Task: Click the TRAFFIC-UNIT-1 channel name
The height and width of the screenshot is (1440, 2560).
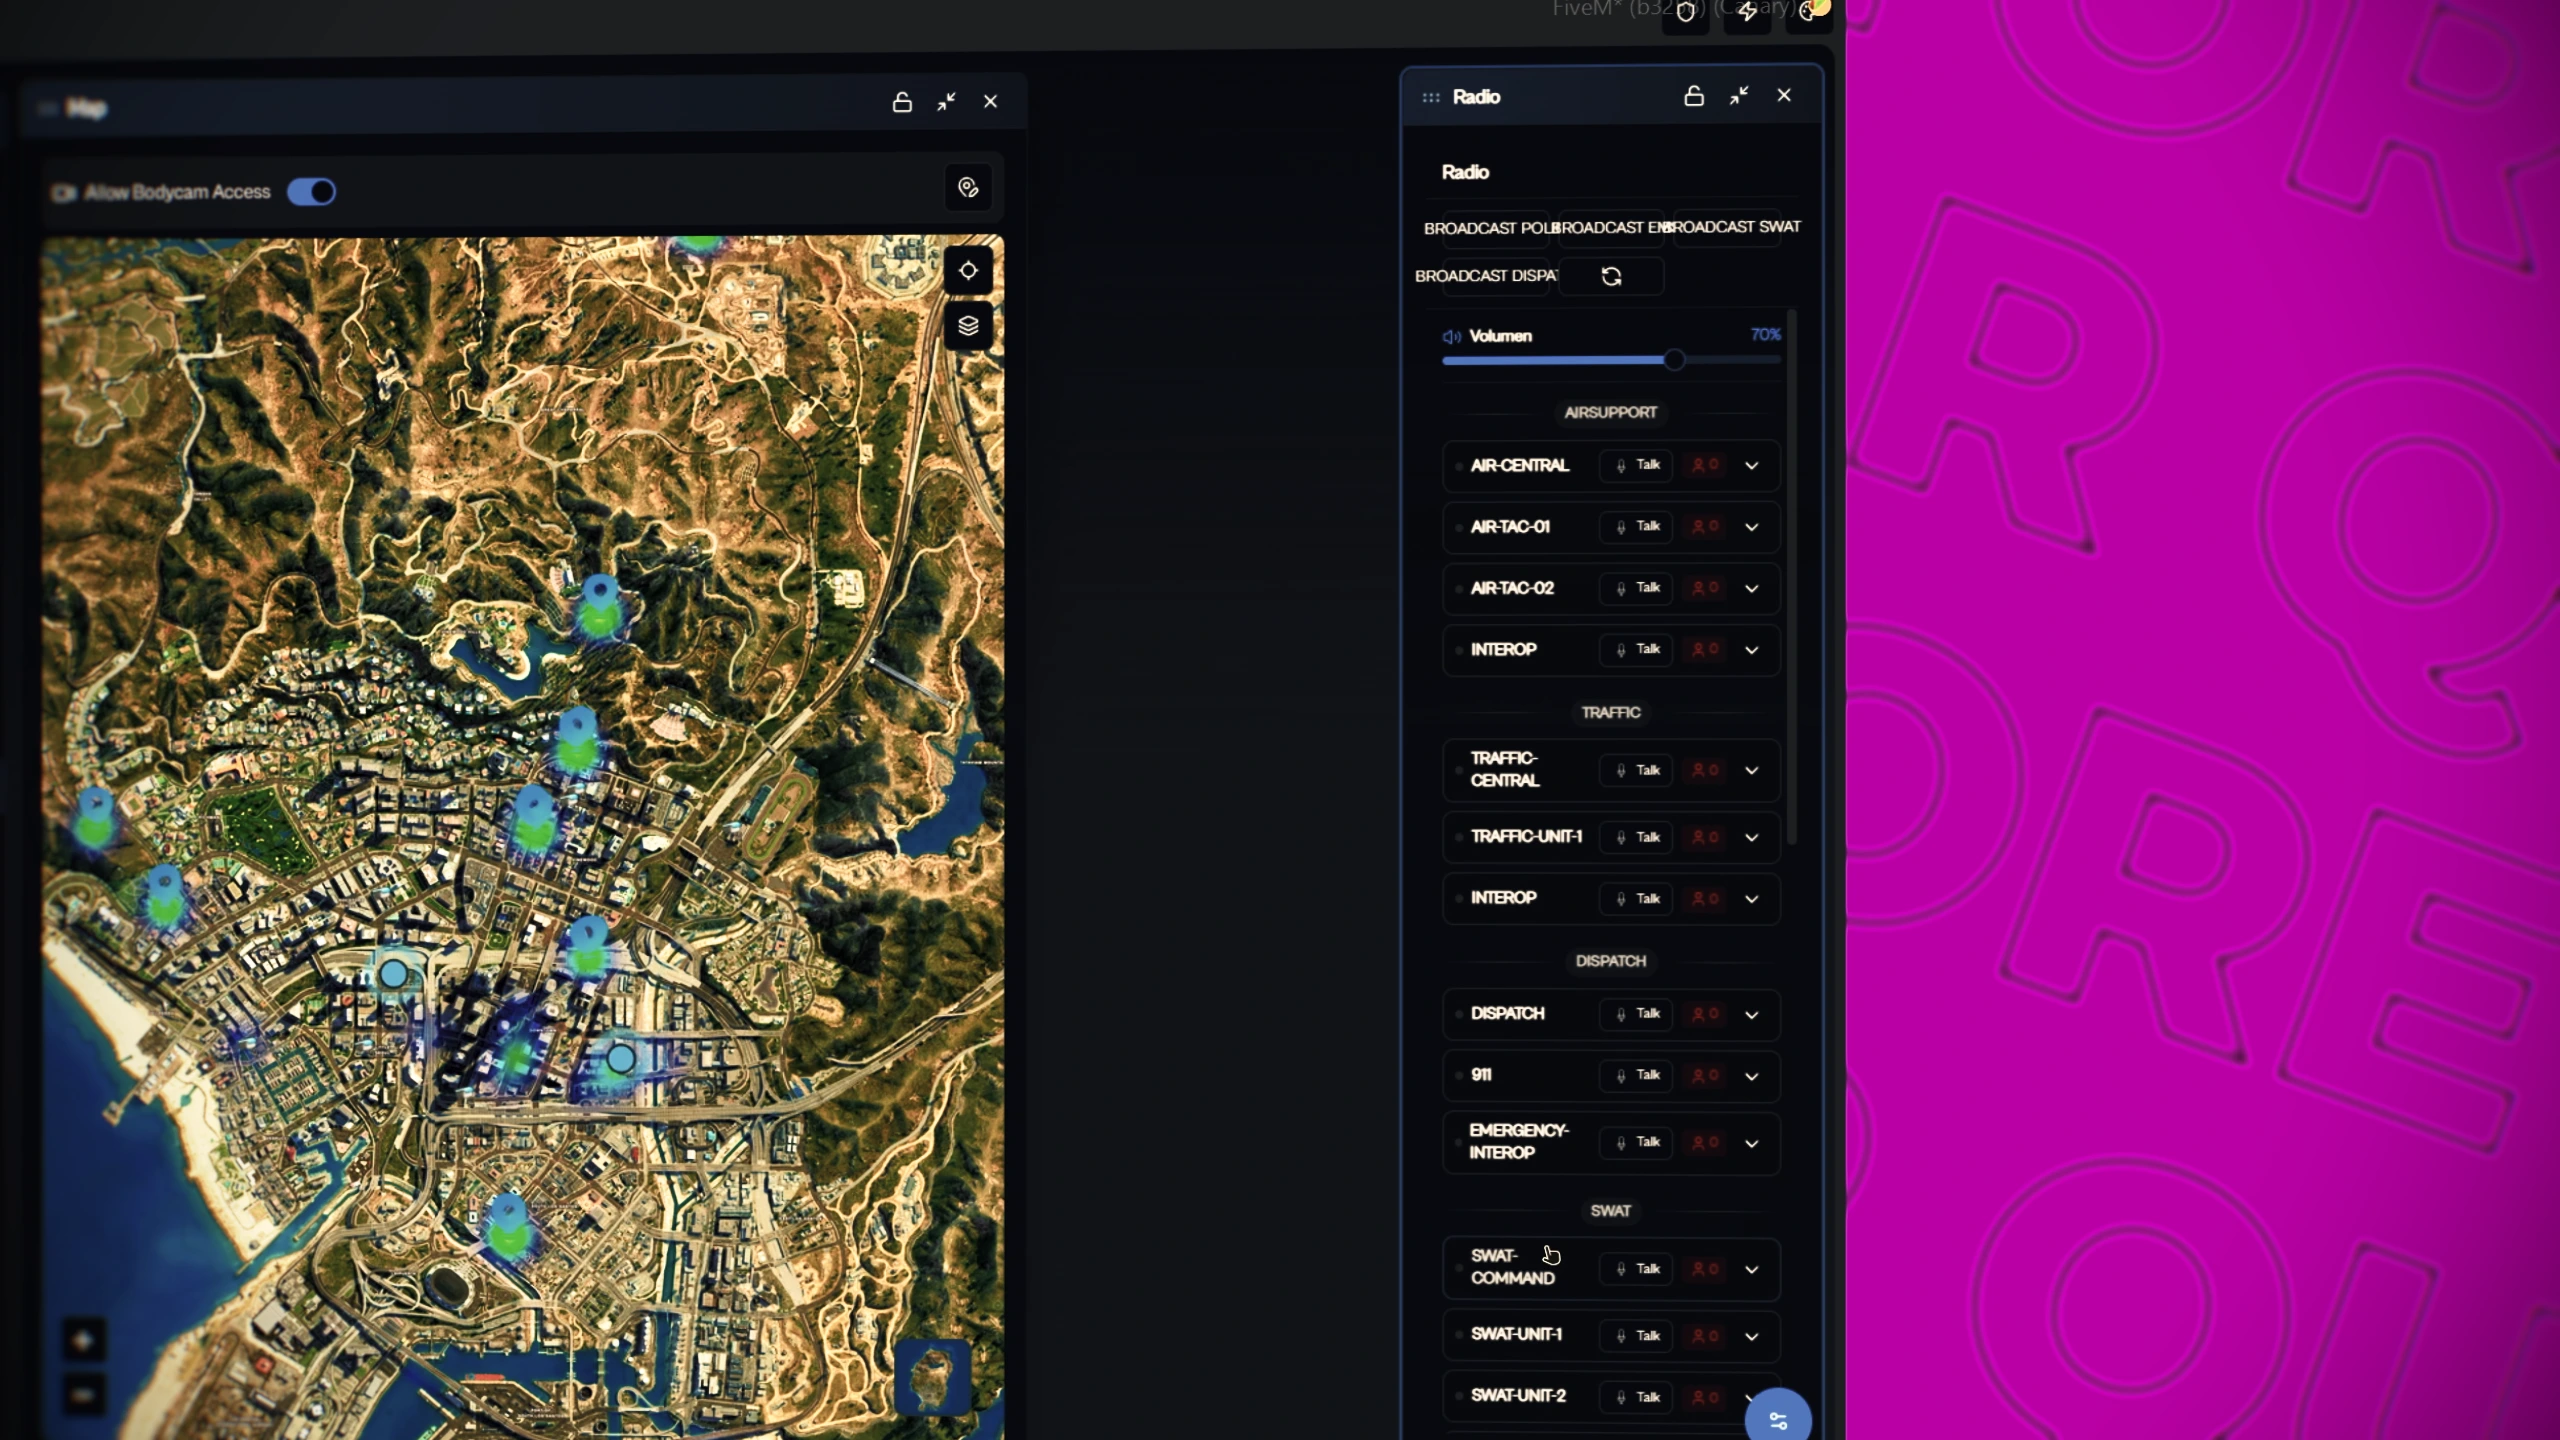Action: (x=1526, y=836)
